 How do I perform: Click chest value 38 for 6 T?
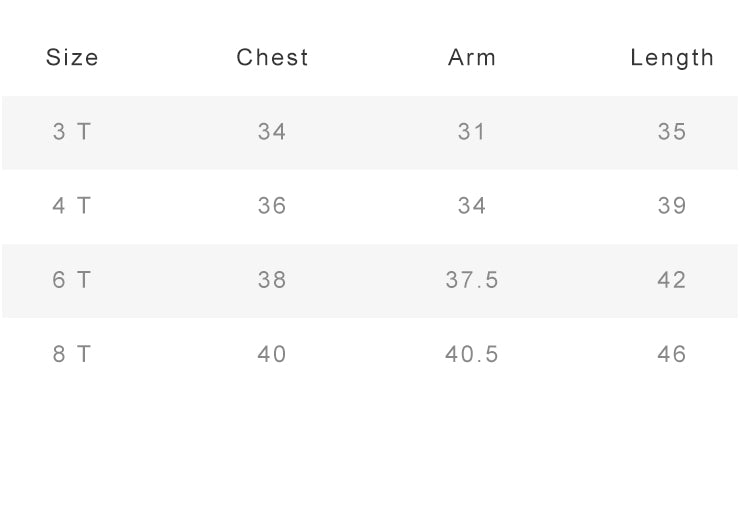[x=272, y=280]
